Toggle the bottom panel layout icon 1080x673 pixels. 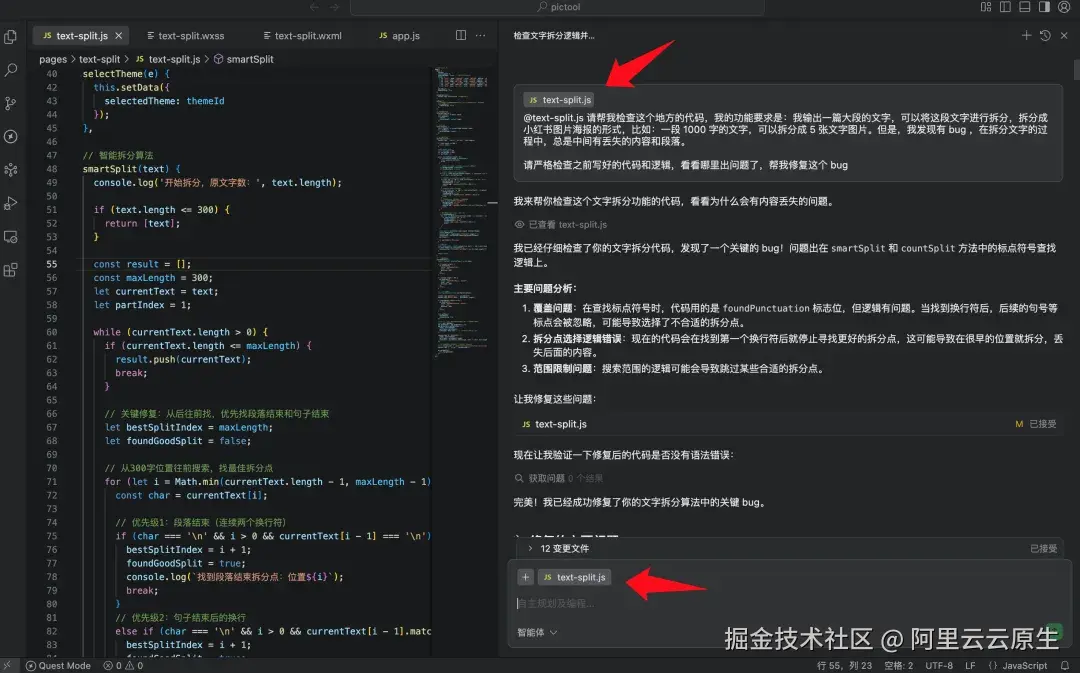[1025, 7]
